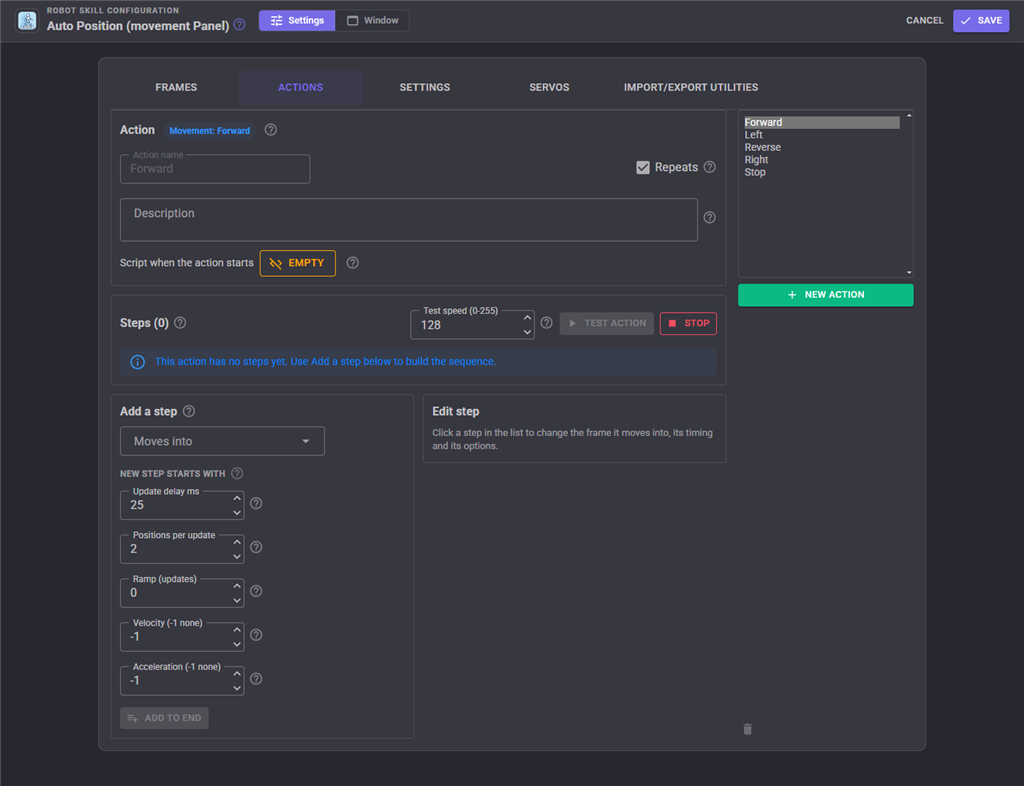Click actions list scrollbar up arrow
This screenshot has height=786, width=1024.
[908, 116]
